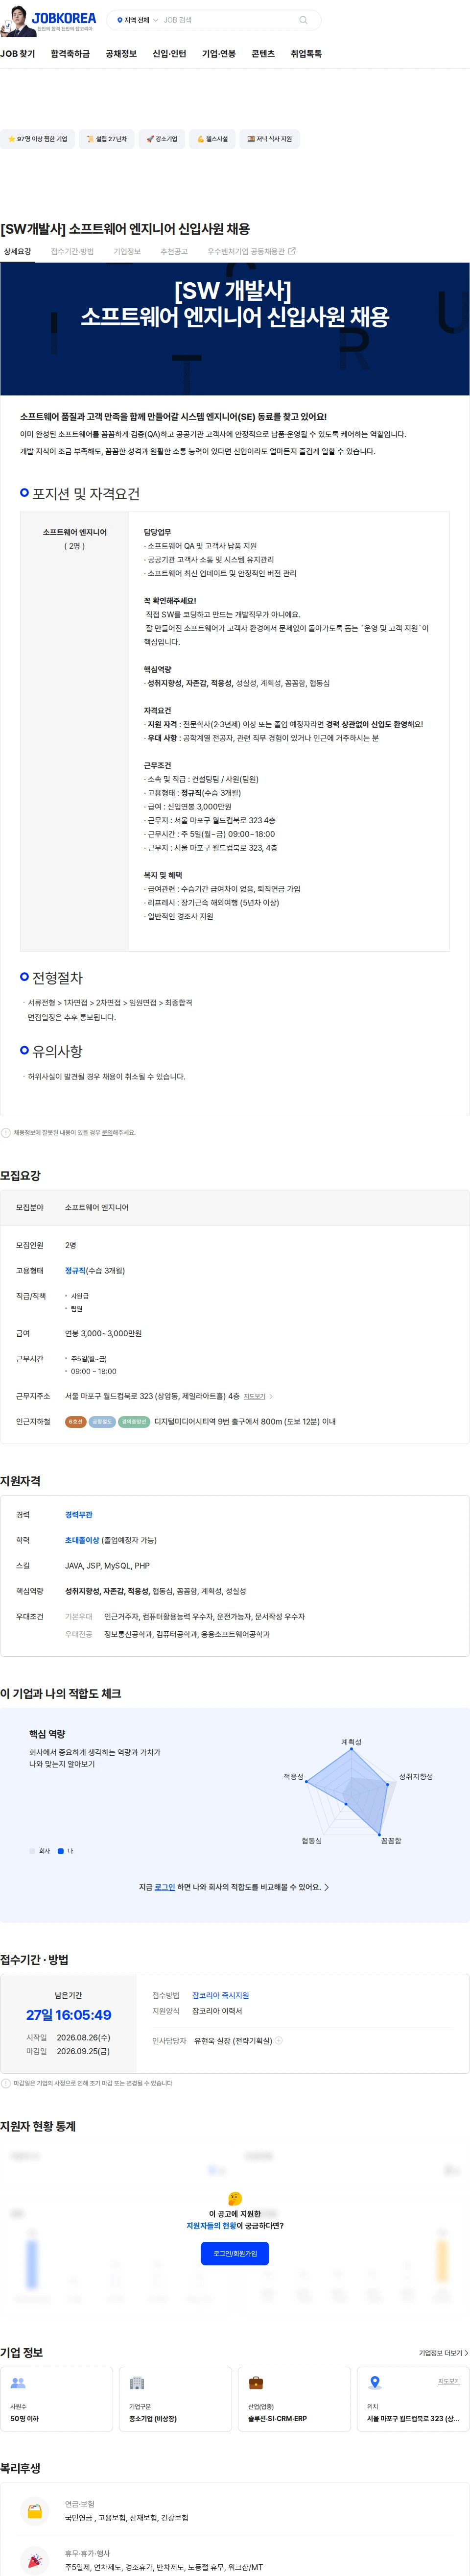
Task: Click the 회사 legend marker
Action: pos(32,1851)
